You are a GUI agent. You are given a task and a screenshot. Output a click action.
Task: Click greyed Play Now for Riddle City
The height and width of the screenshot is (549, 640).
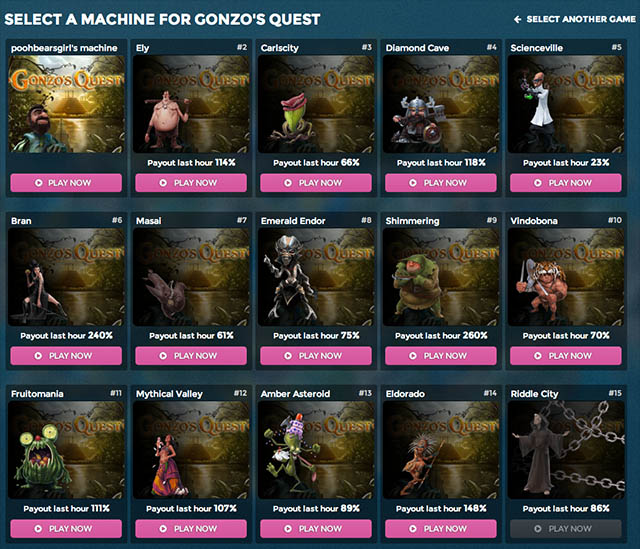coord(566,529)
